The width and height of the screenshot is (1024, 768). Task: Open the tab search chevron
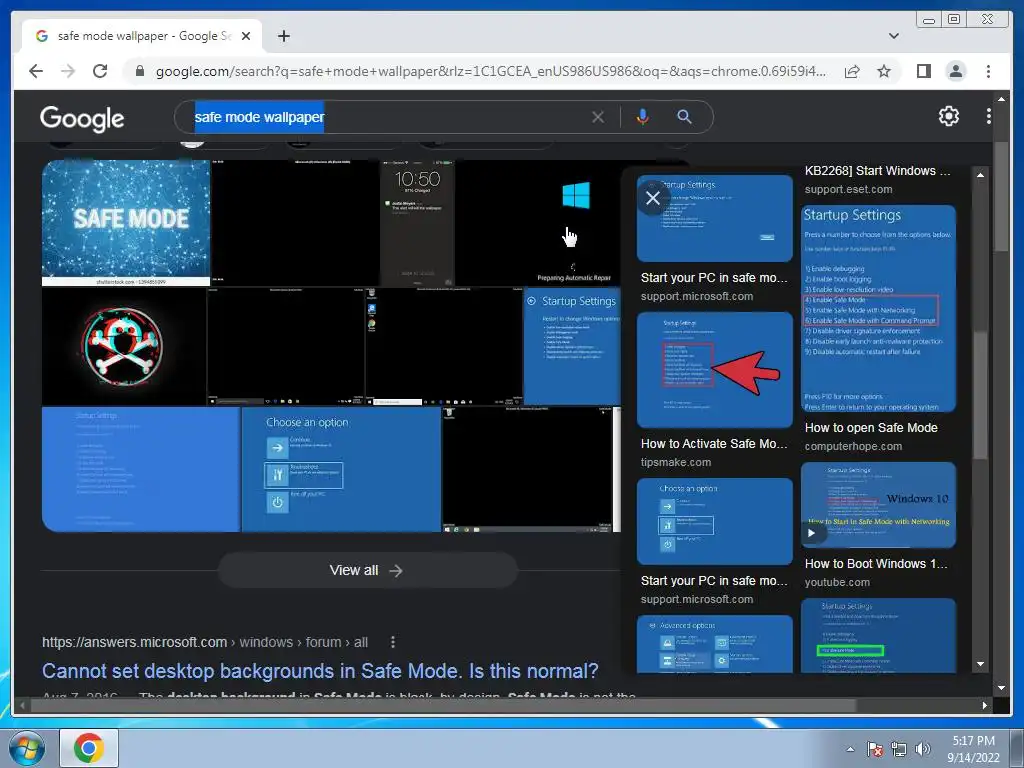[x=893, y=36]
